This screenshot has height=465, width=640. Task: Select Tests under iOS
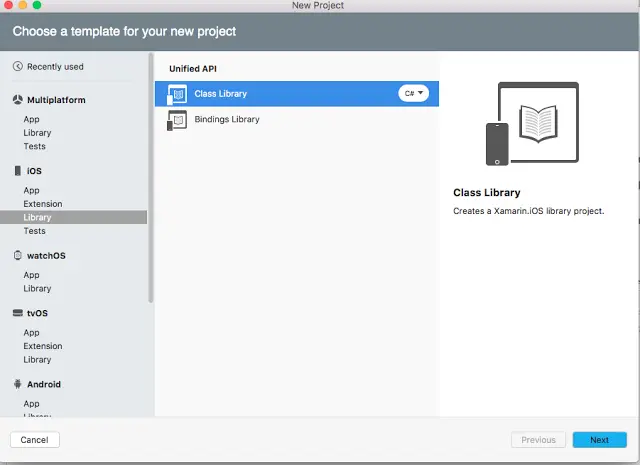coord(34,231)
